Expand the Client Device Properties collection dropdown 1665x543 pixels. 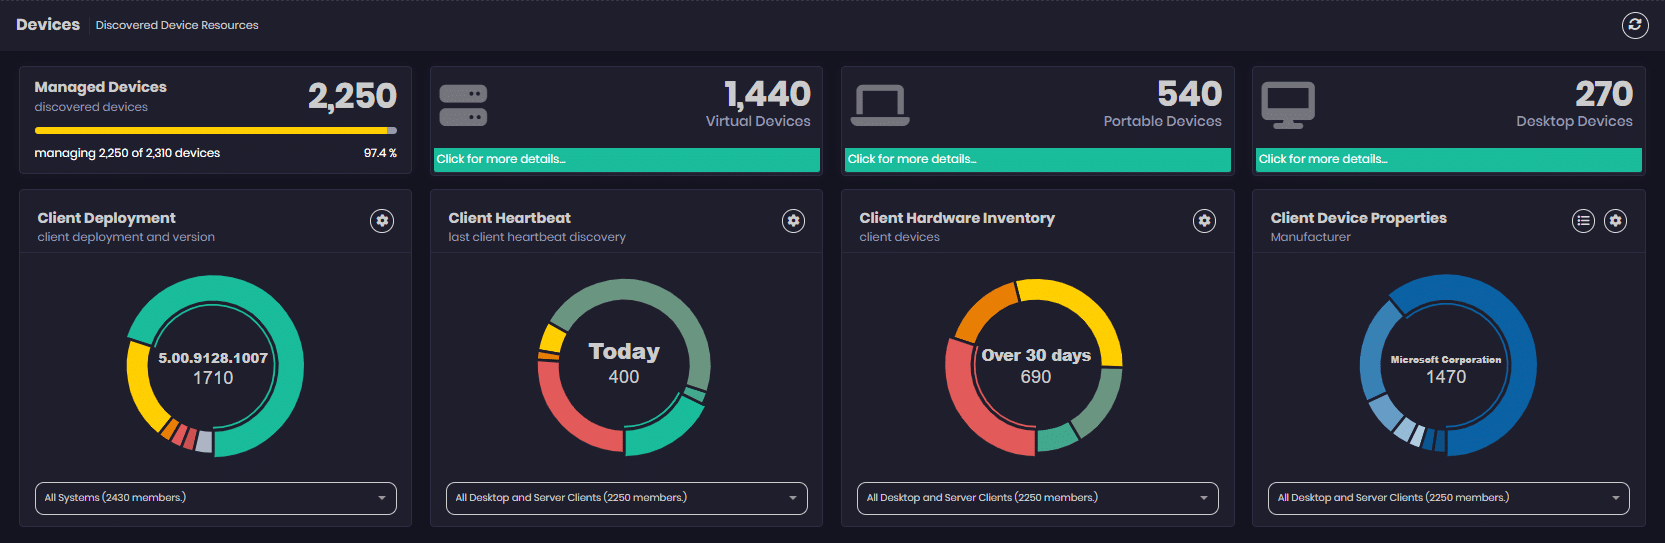click(x=1448, y=498)
